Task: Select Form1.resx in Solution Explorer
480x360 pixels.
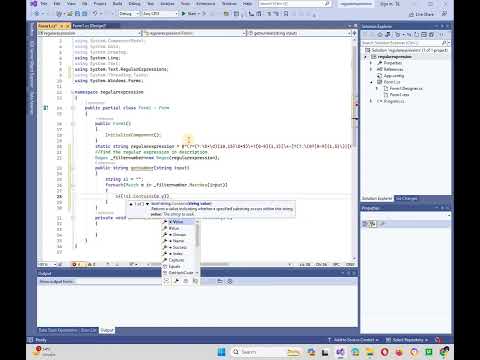Action: pyautogui.click(x=396, y=95)
